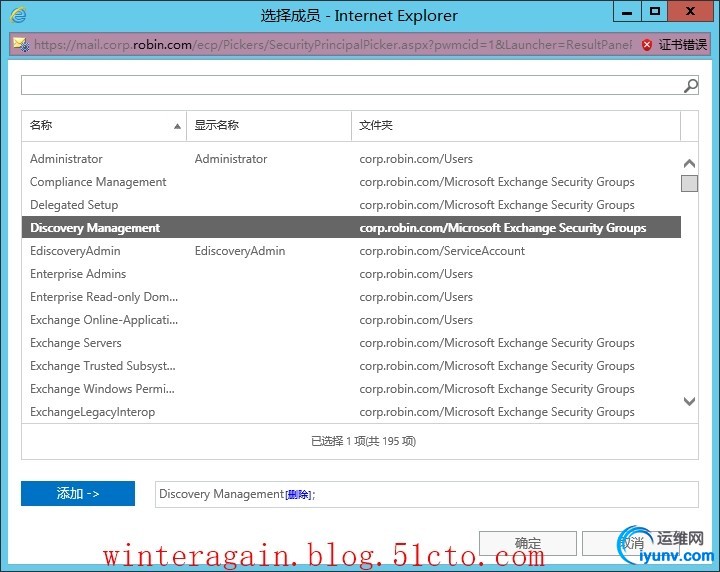This screenshot has width=720, height=572.
Task: Click the Internet Explorer logo in title bar
Action: pos(18,15)
